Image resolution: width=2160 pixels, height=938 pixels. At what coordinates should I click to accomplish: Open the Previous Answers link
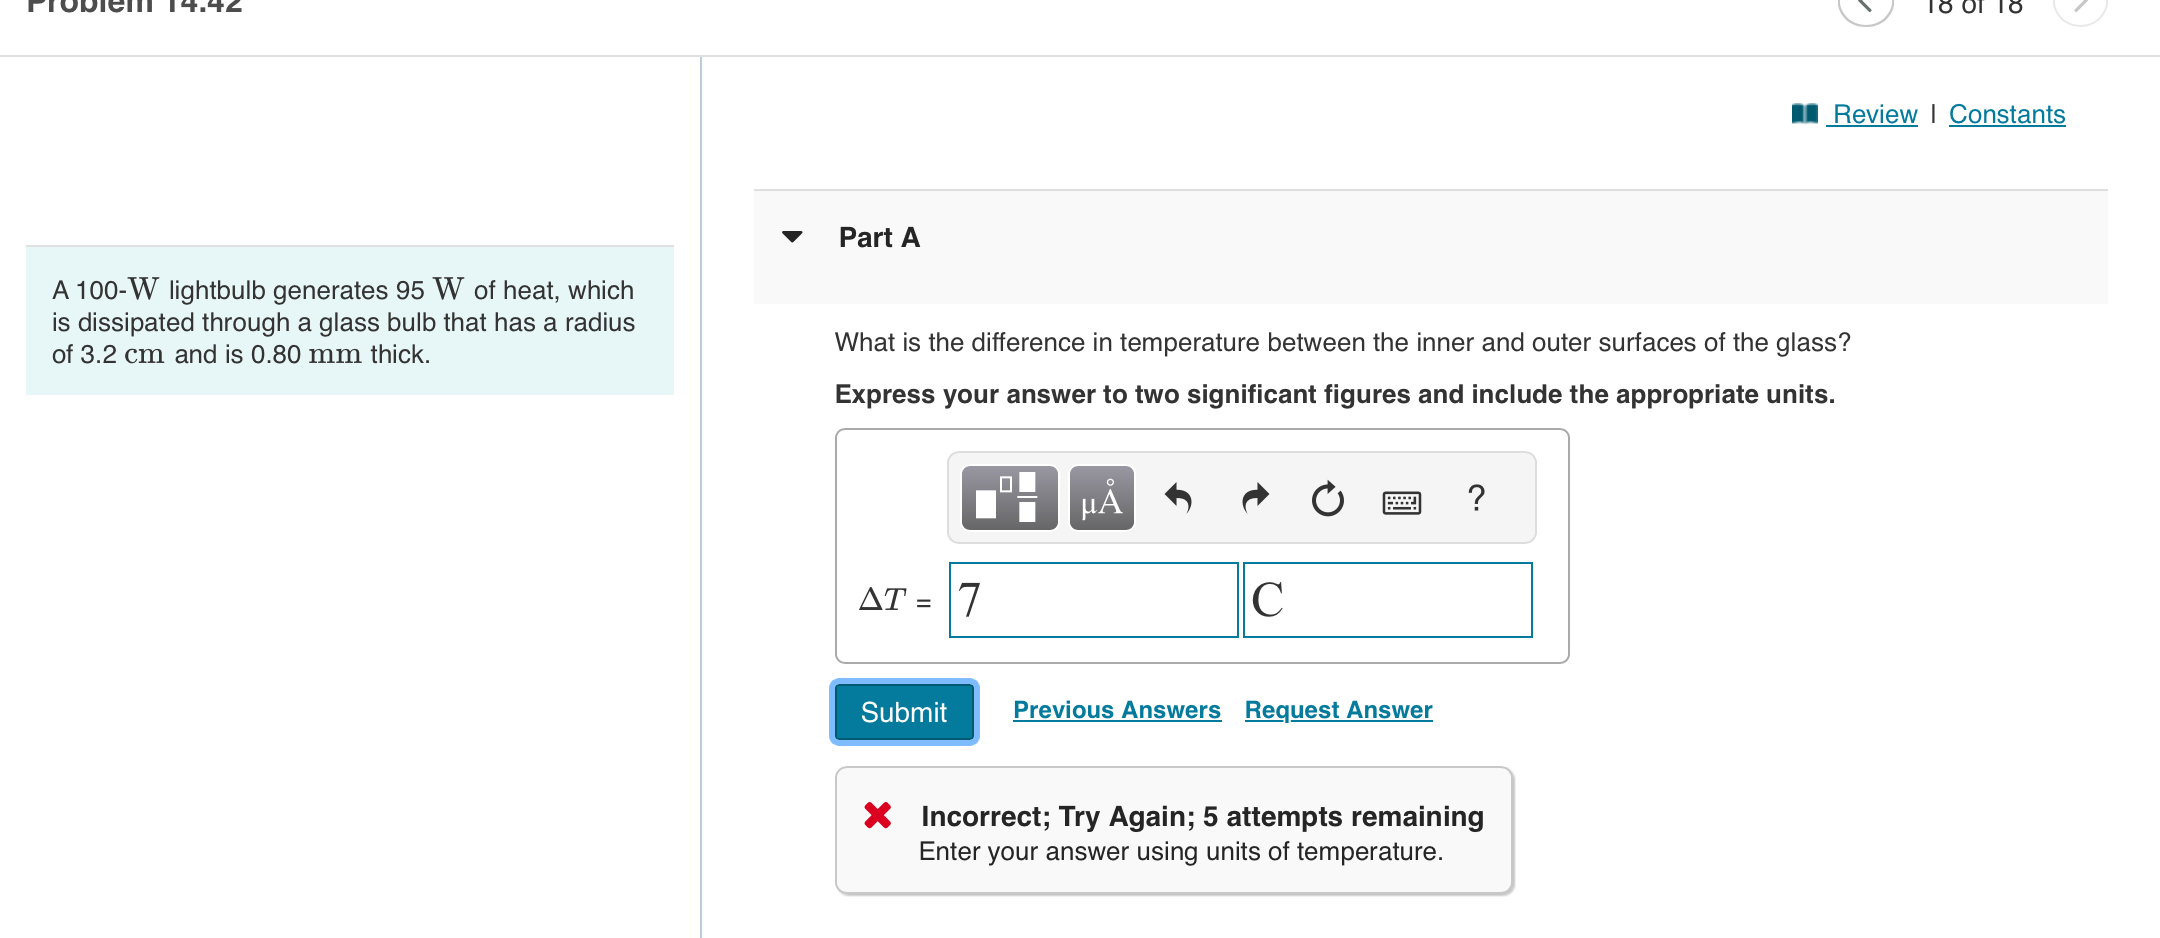coord(1116,710)
